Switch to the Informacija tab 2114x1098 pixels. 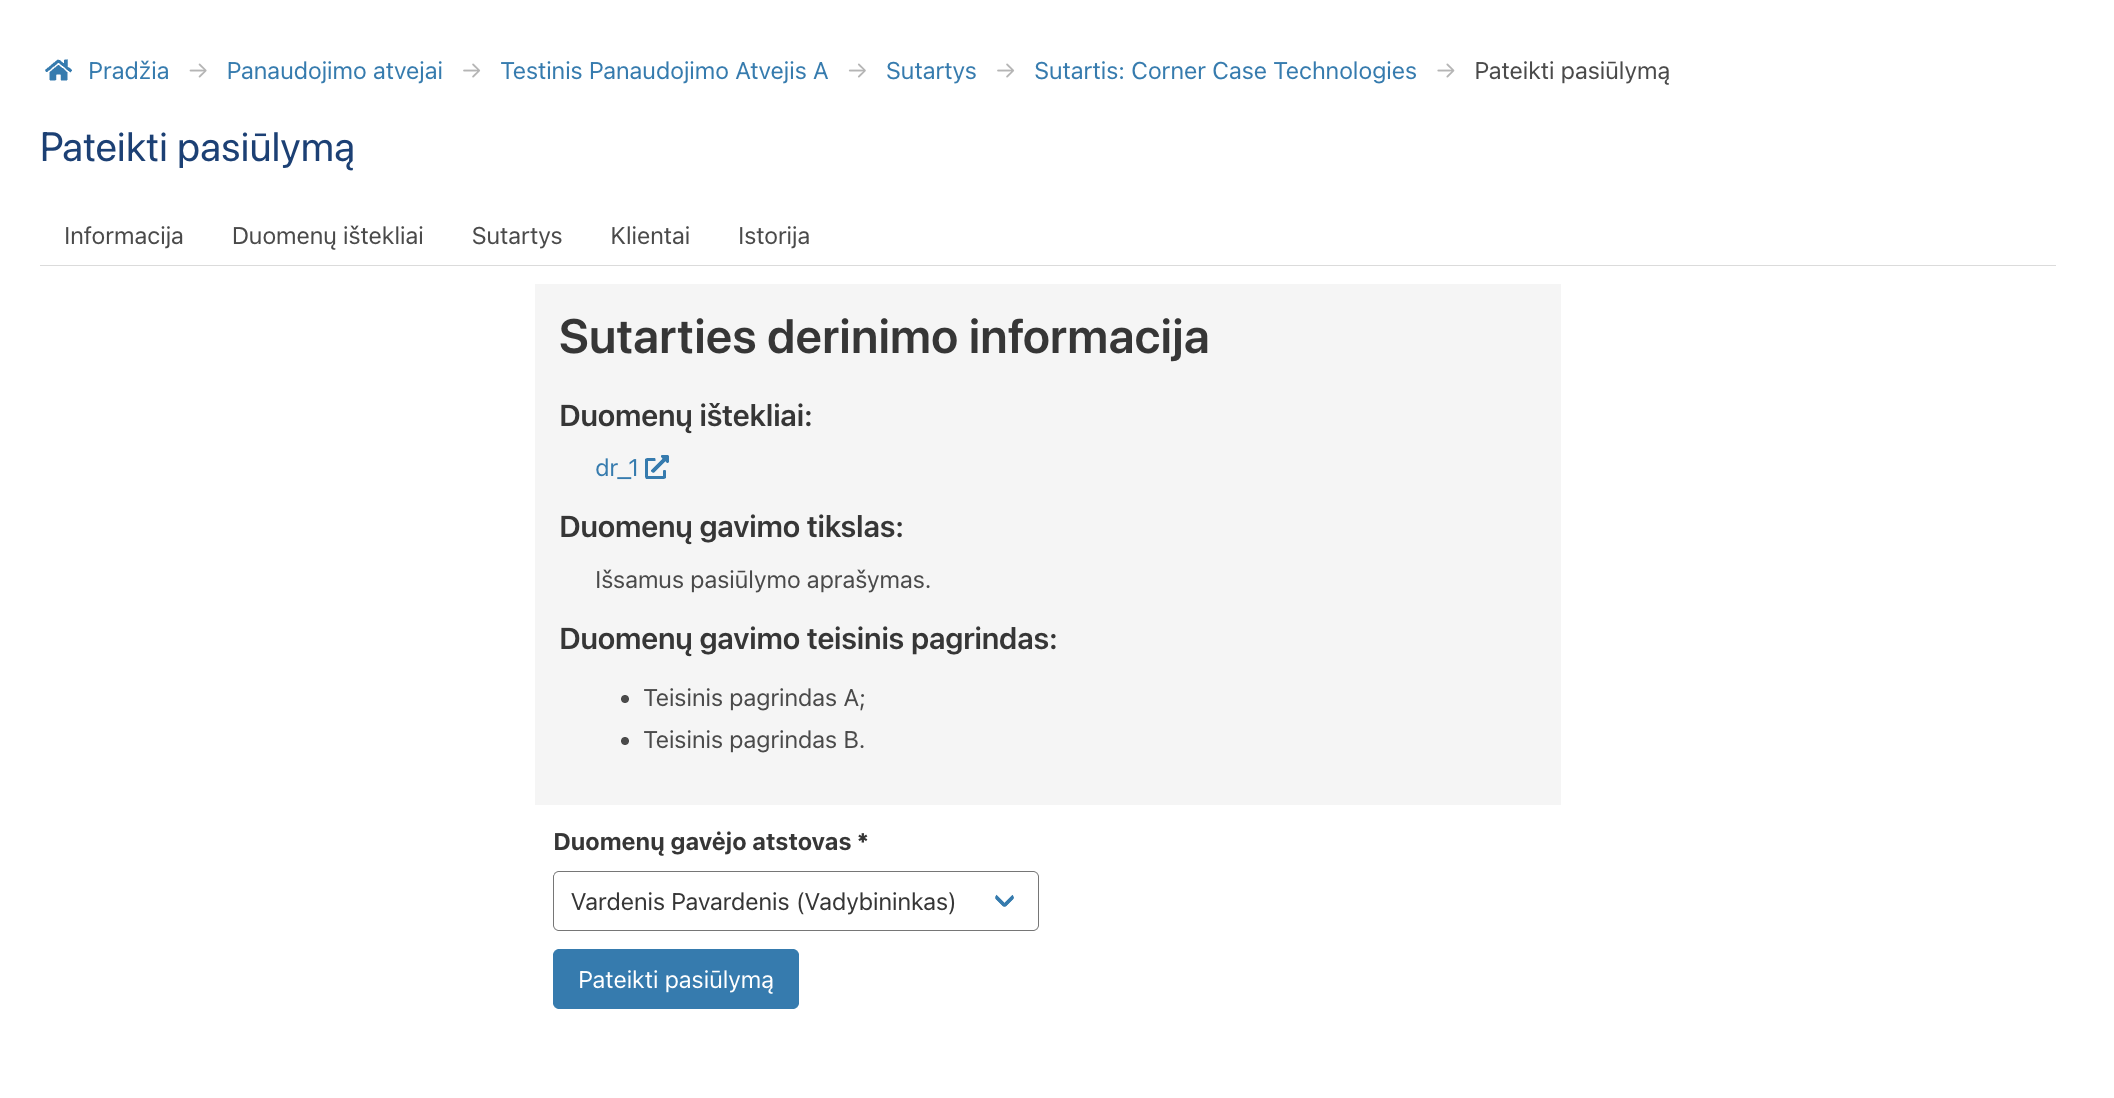[124, 236]
